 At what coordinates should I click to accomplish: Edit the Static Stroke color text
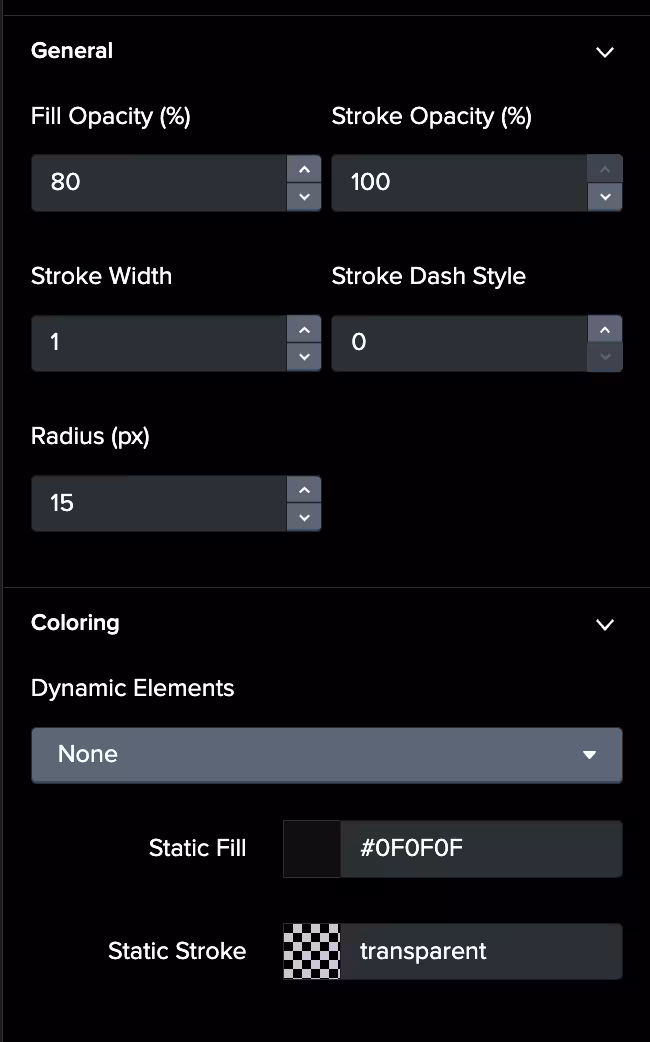coord(480,951)
